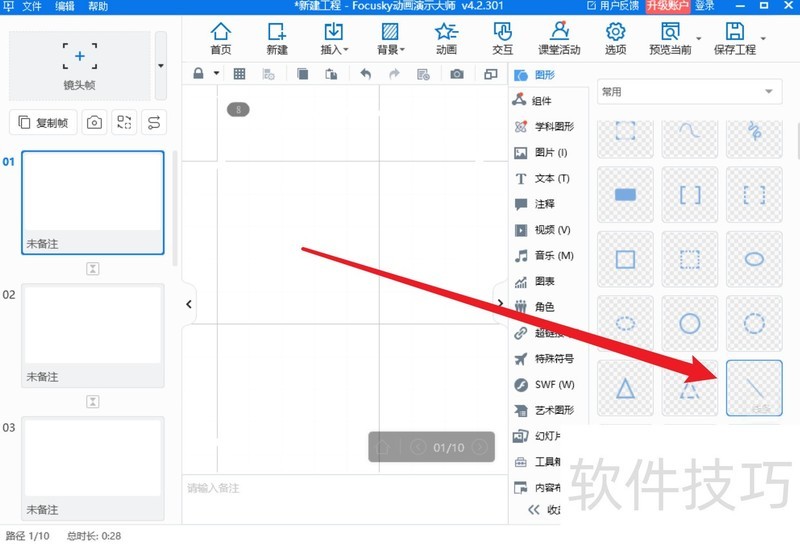Open the 选项 options gear
This screenshot has width=800, height=544.
(x=615, y=38)
